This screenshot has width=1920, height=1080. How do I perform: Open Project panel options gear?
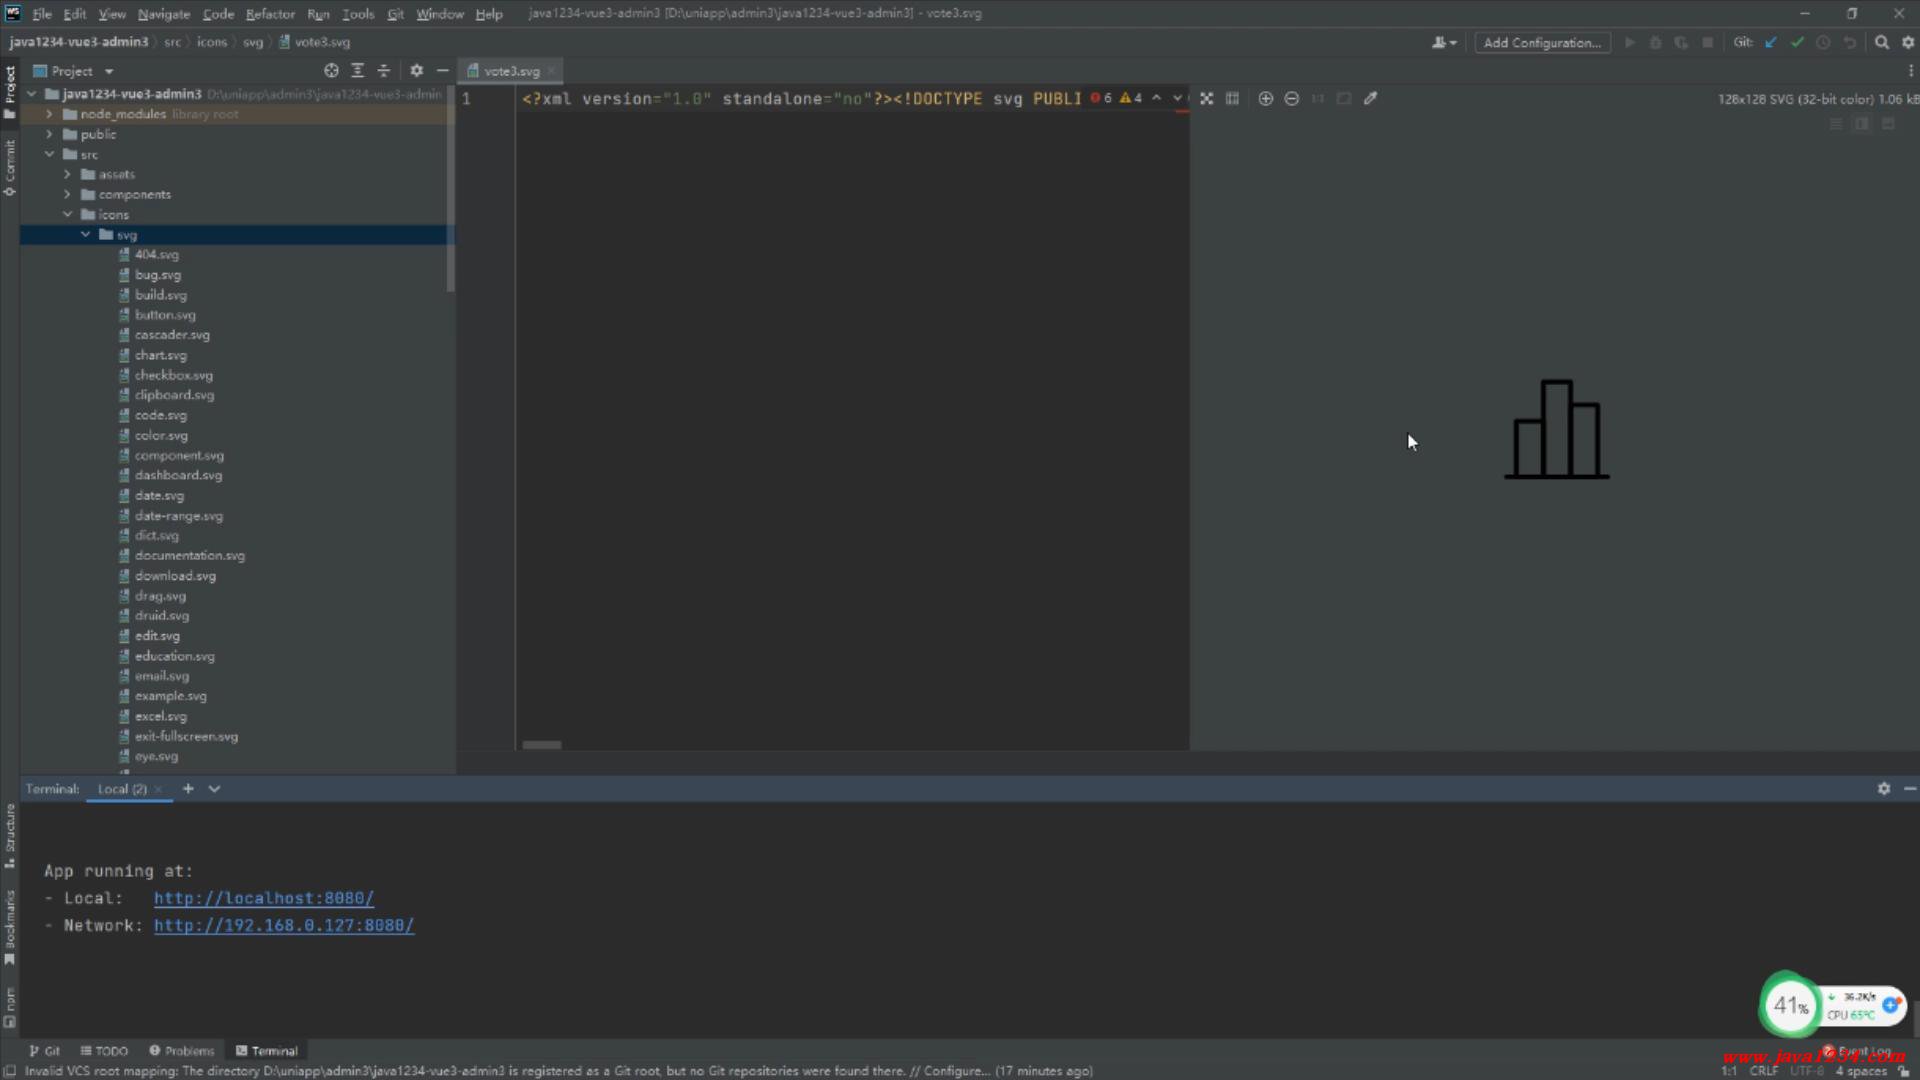pos(416,71)
